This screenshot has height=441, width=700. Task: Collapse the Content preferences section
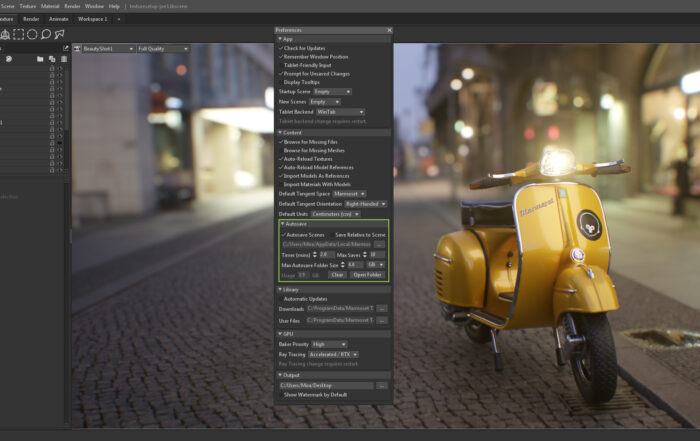[280, 133]
